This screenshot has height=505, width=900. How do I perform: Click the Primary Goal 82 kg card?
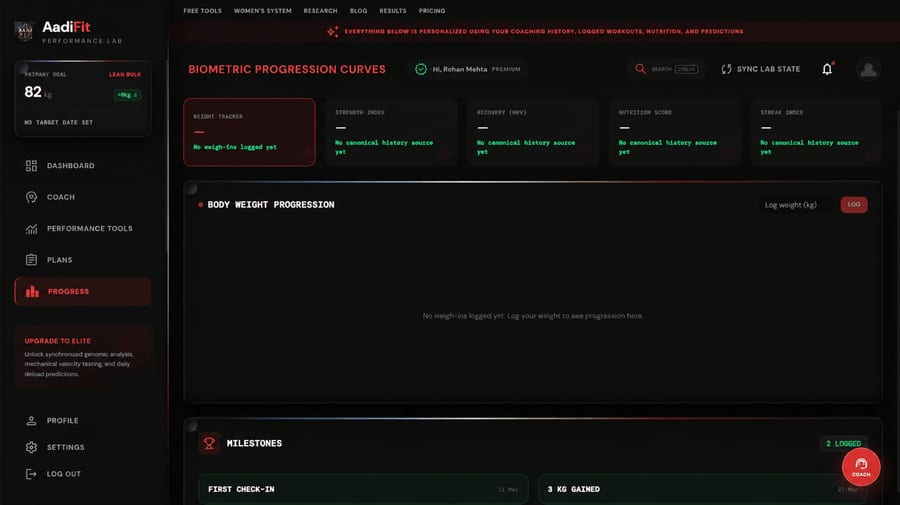(x=83, y=99)
